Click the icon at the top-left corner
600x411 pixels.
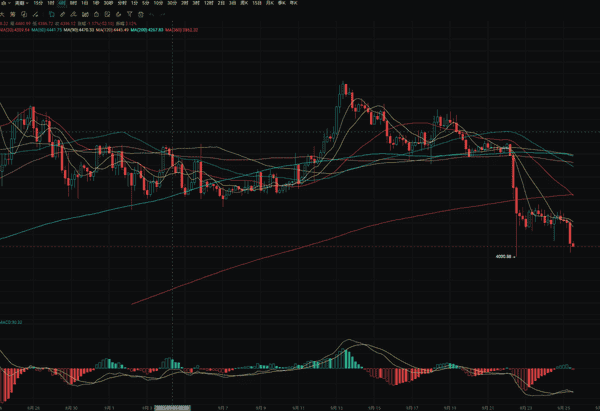point(3,5)
